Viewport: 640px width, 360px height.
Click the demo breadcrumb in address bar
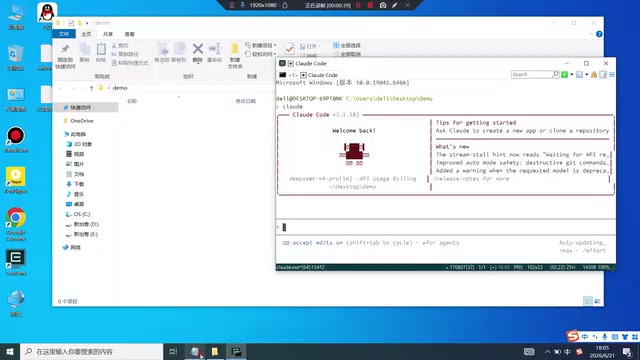tap(120, 88)
